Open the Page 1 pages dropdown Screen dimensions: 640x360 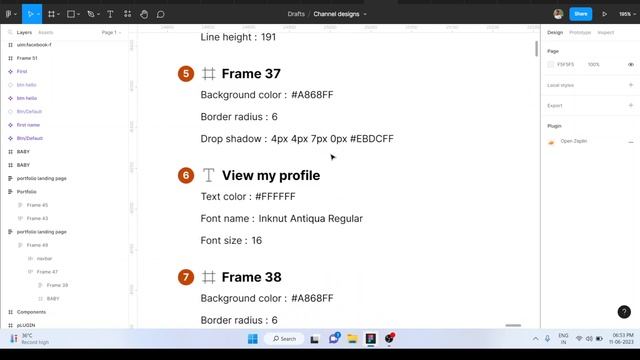pos(111,32)
